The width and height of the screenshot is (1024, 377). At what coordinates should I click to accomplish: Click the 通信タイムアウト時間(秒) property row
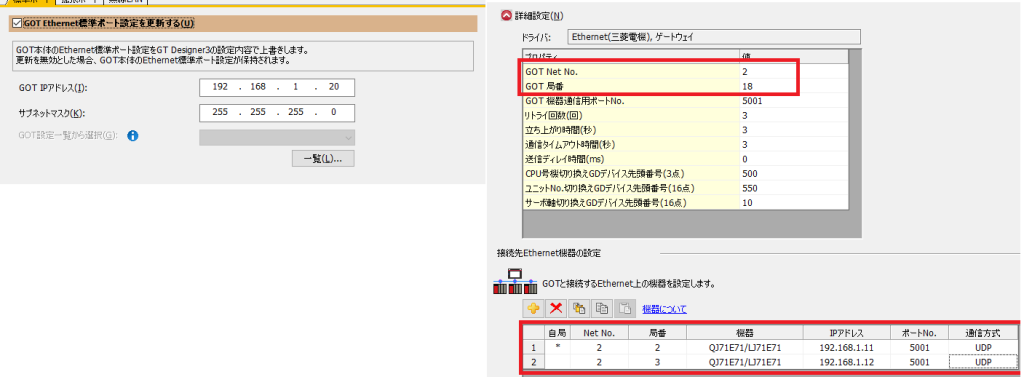pos(685,144)
